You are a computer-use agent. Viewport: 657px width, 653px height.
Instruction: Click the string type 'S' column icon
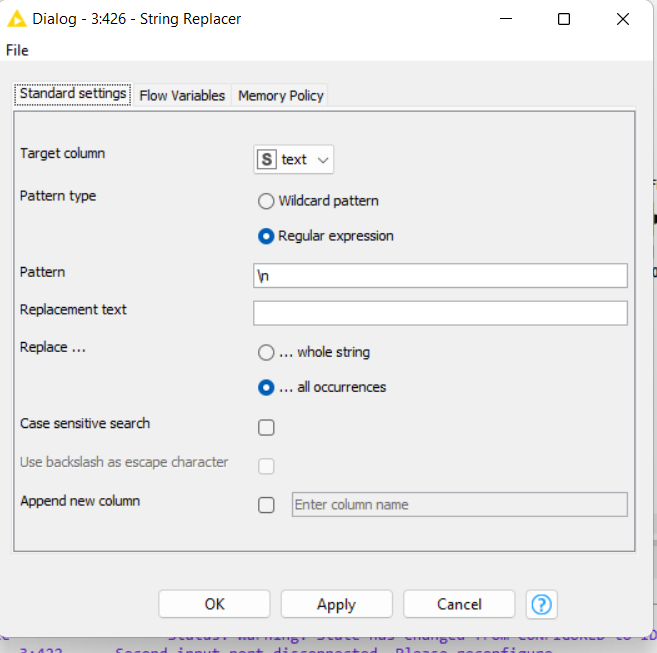pos(267,160)
